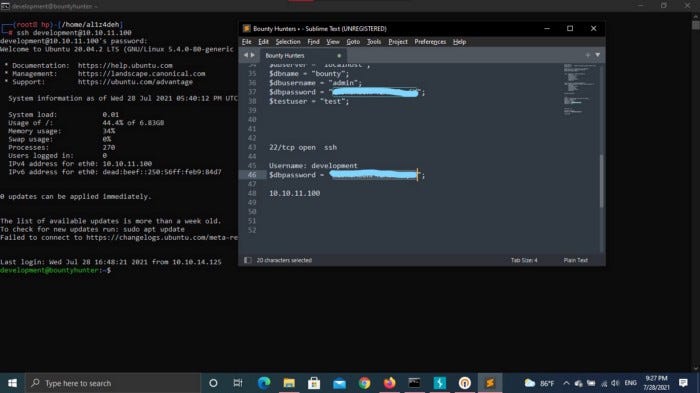The width and height of the screenshot is (700, 393).
Task: Open the Selection menu
Action: (x=288, y=42)
